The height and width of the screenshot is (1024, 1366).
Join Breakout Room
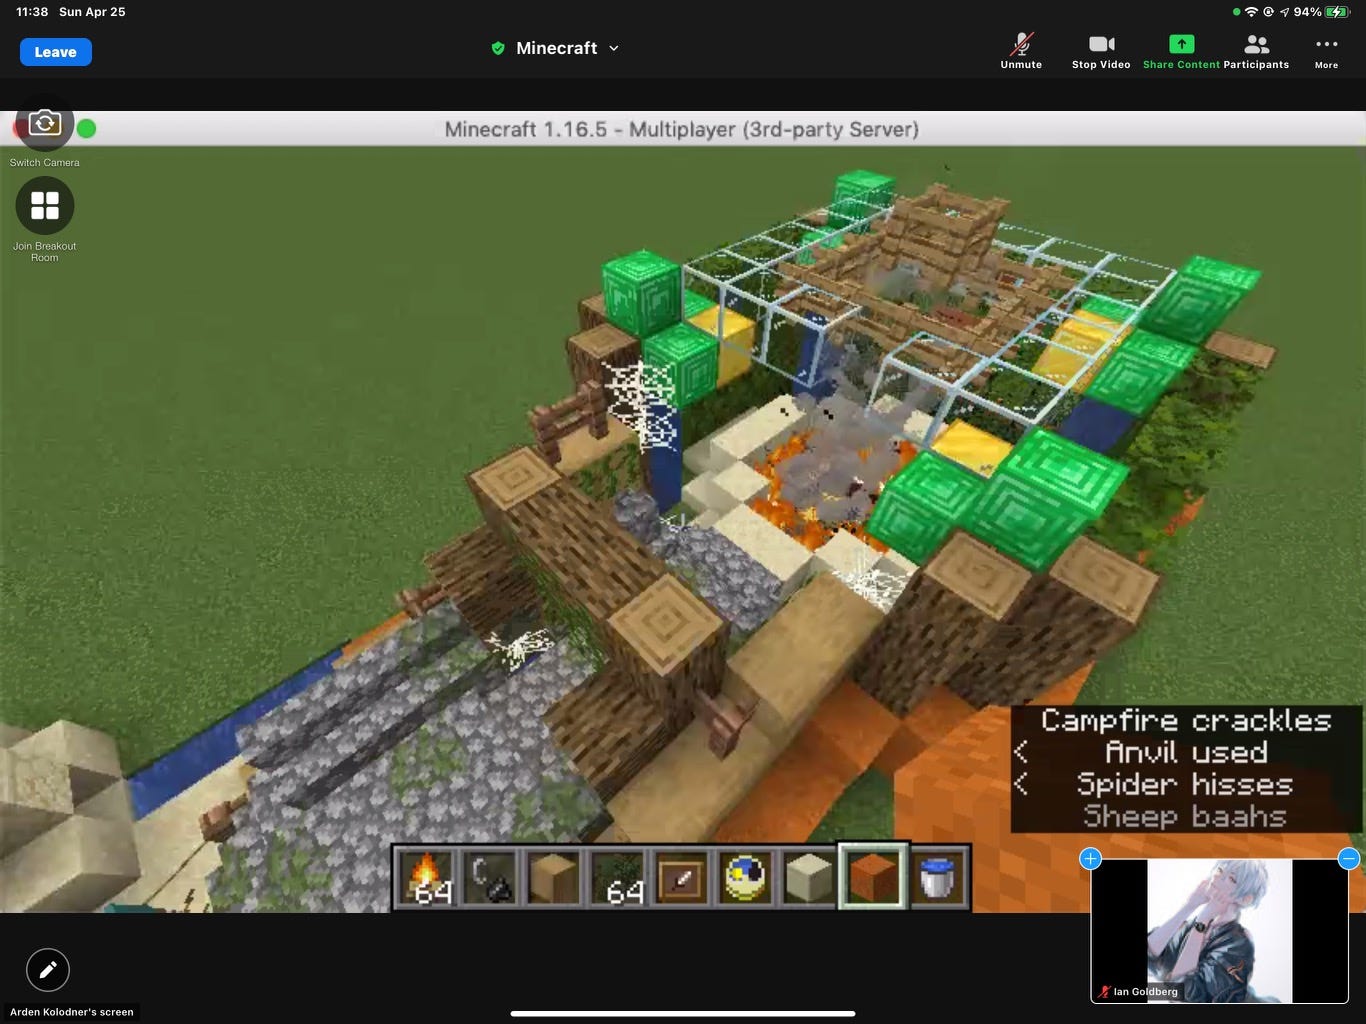[44, 205]
